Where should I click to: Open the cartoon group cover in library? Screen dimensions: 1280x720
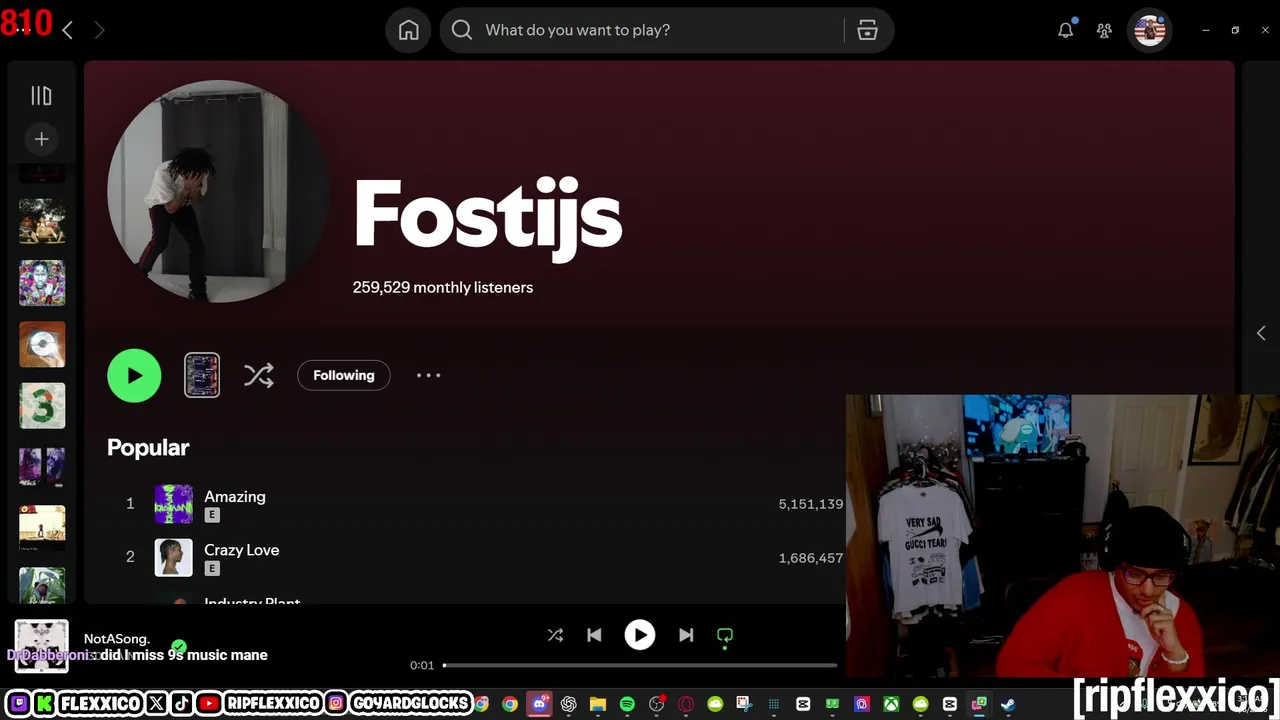click(x=42, y=221)
